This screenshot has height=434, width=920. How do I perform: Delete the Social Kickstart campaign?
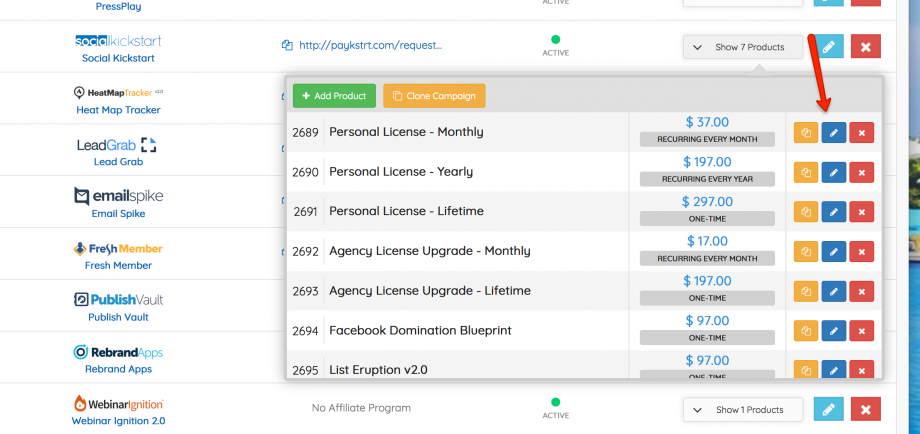(x=865, y=47)
